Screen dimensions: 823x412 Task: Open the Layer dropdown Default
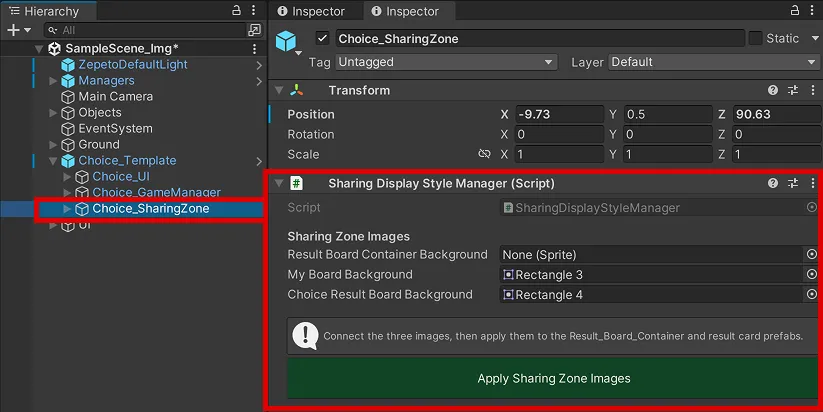714,62
